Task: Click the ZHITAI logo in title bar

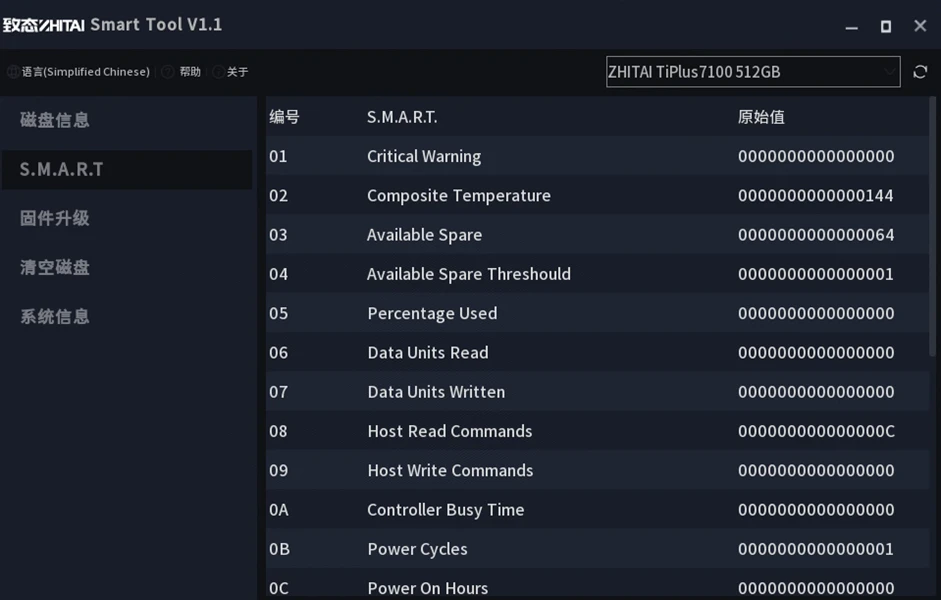Action: click(43, 25)
